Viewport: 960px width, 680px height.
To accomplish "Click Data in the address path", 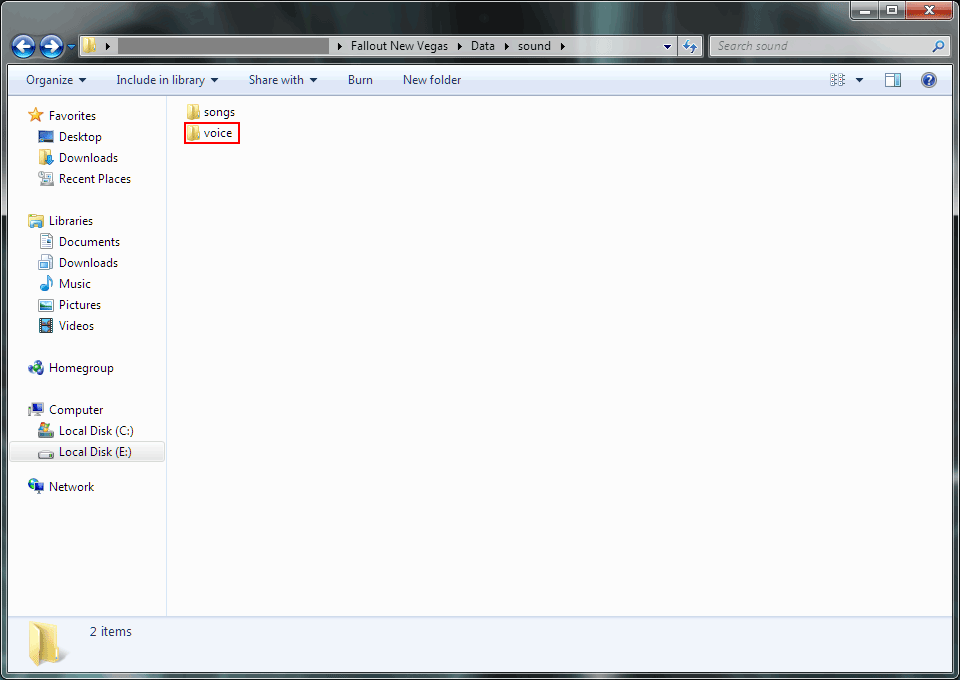I will click(x=483, y=46).
